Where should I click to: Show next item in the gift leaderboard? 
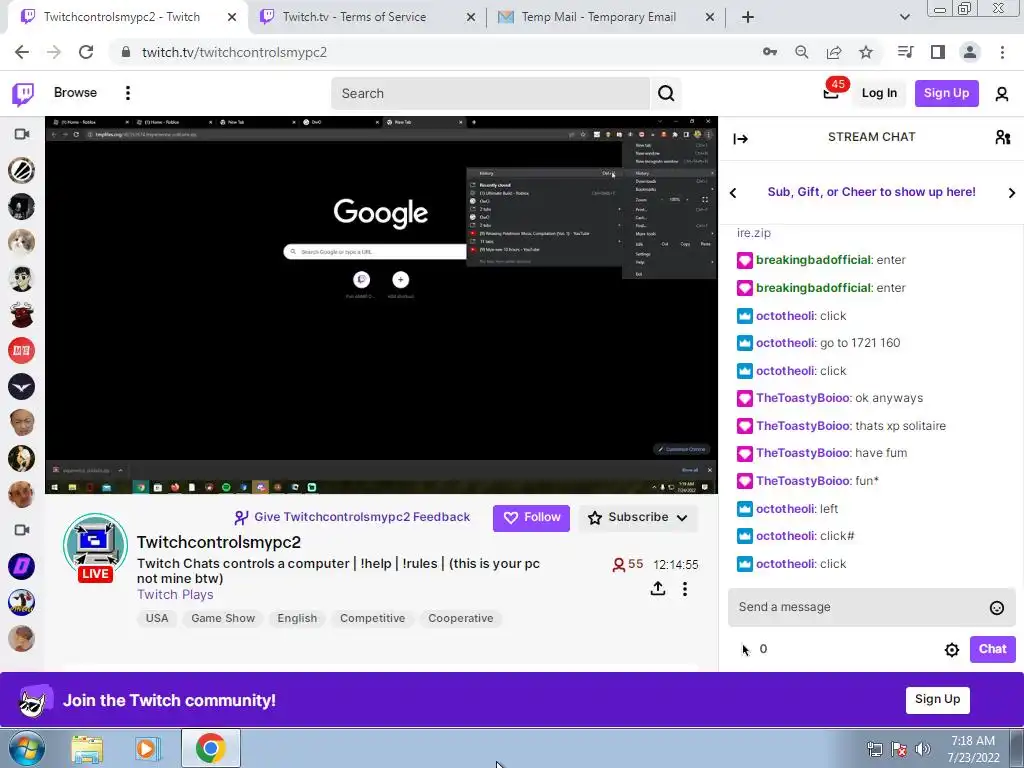pyautogui.click(x=1012, y=193)
